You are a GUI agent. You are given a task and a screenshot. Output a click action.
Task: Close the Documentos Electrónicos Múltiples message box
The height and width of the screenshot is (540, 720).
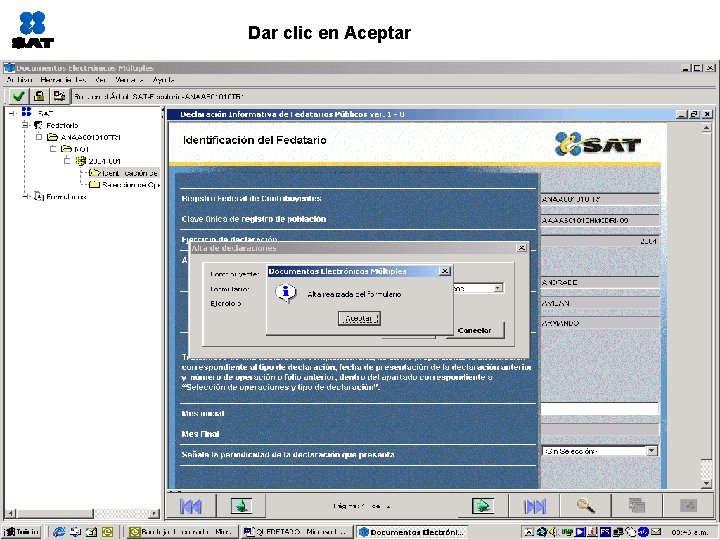click(x=444, y=271)
